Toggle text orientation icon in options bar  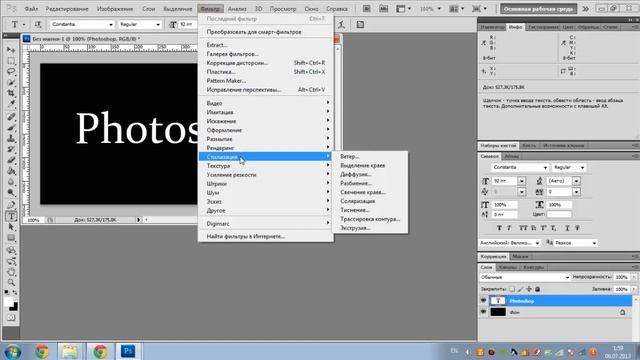pos(38,24)
